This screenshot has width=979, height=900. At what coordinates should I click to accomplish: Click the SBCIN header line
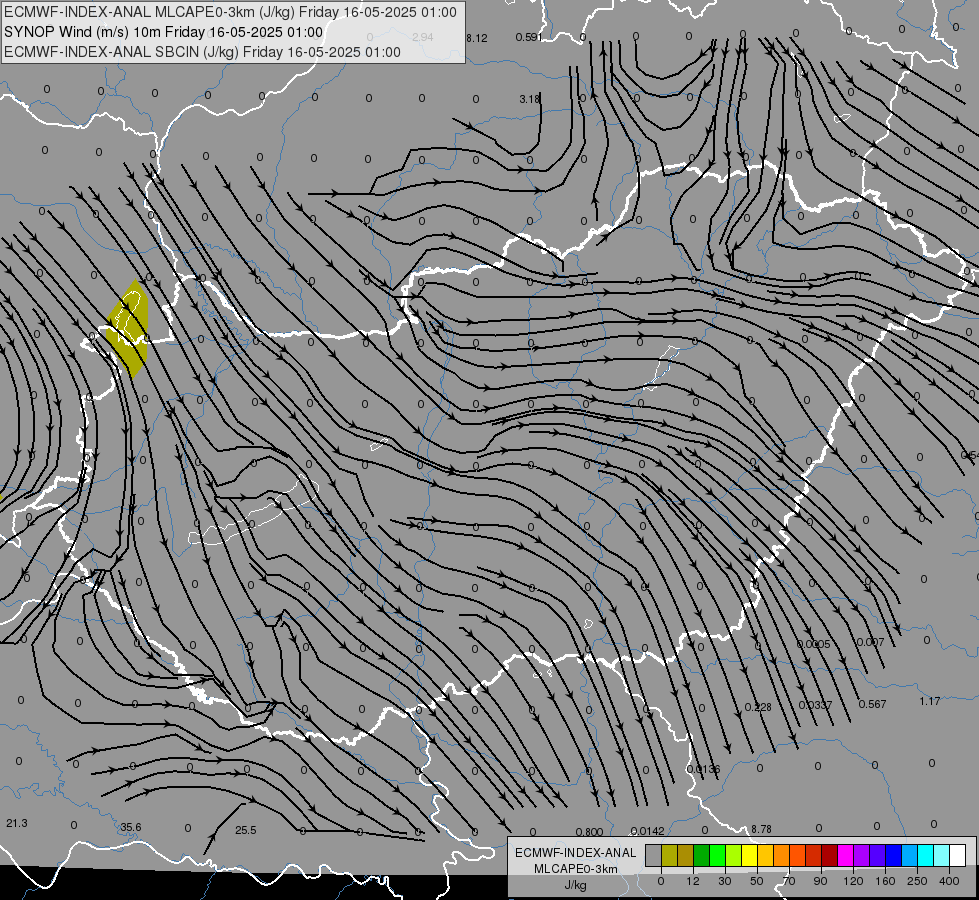[202, 52]
